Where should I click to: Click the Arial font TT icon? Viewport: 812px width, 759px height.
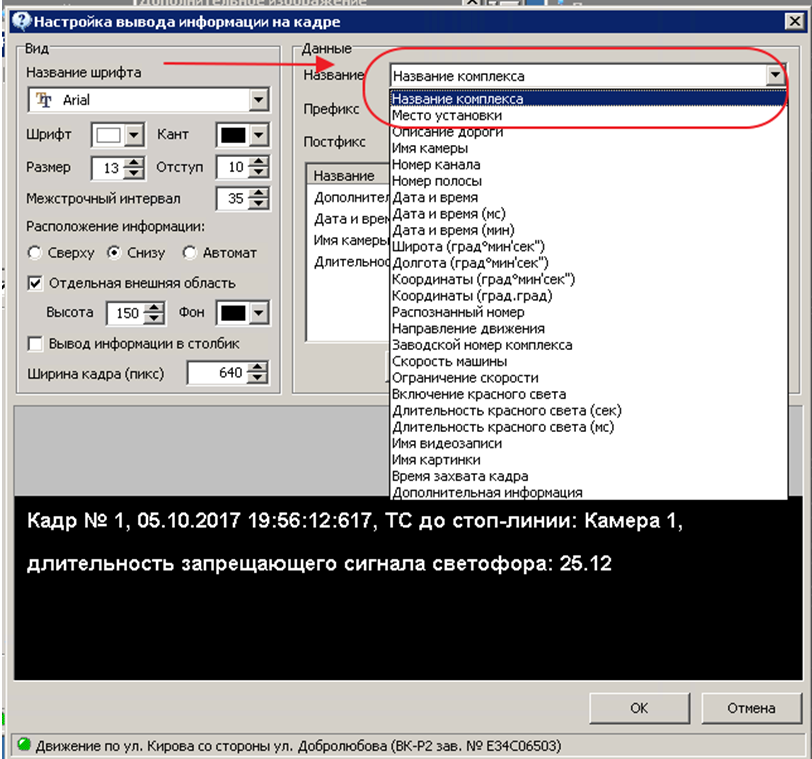click(x=45, y=100)
